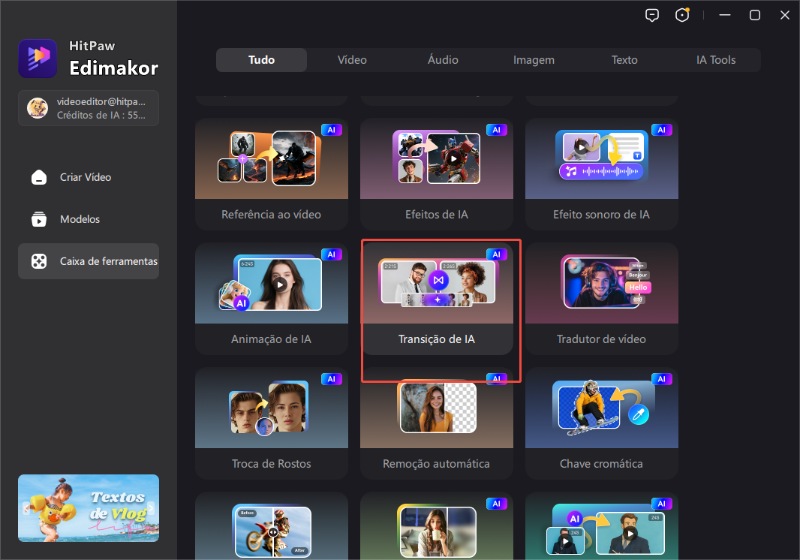Screen dimensions: 800x560
Task: Click the Chave cromática label
Action: 602,464
